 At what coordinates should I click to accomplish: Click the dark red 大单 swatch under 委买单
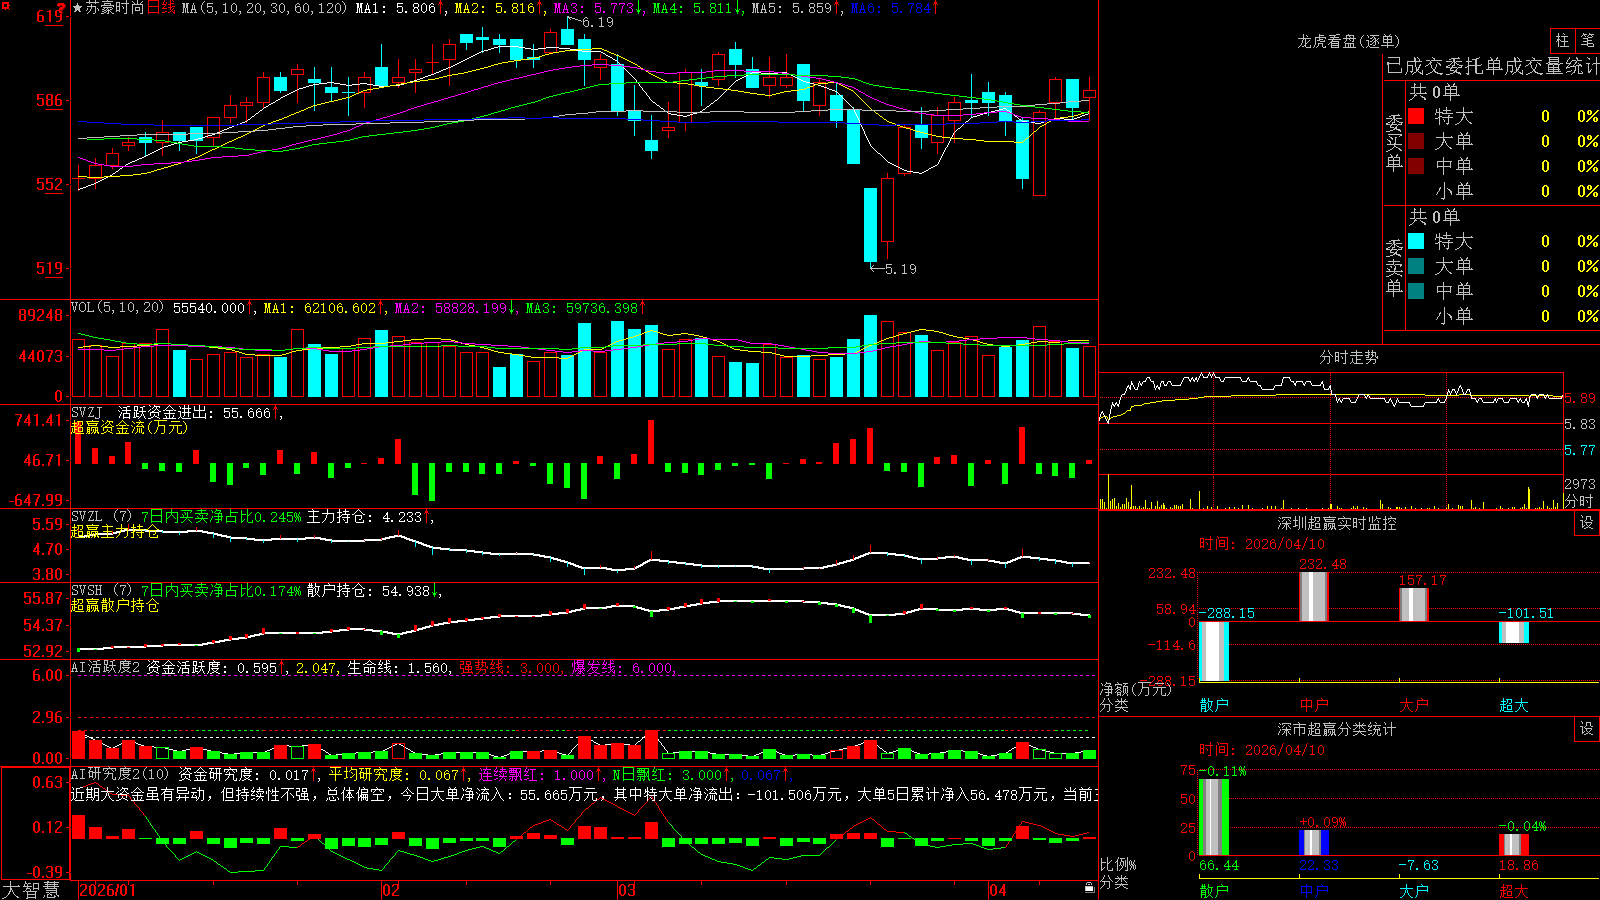pyautogui.click(x=1416, y=141)
